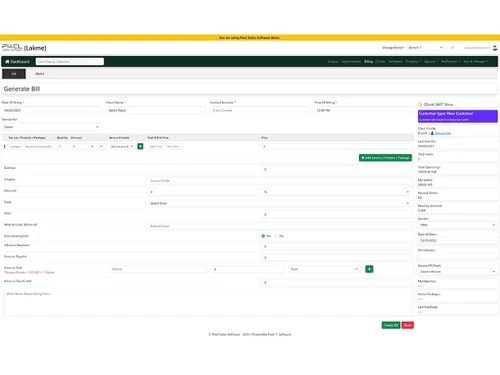
Task: Open the Billing menu item
Action: pos(368,62)
